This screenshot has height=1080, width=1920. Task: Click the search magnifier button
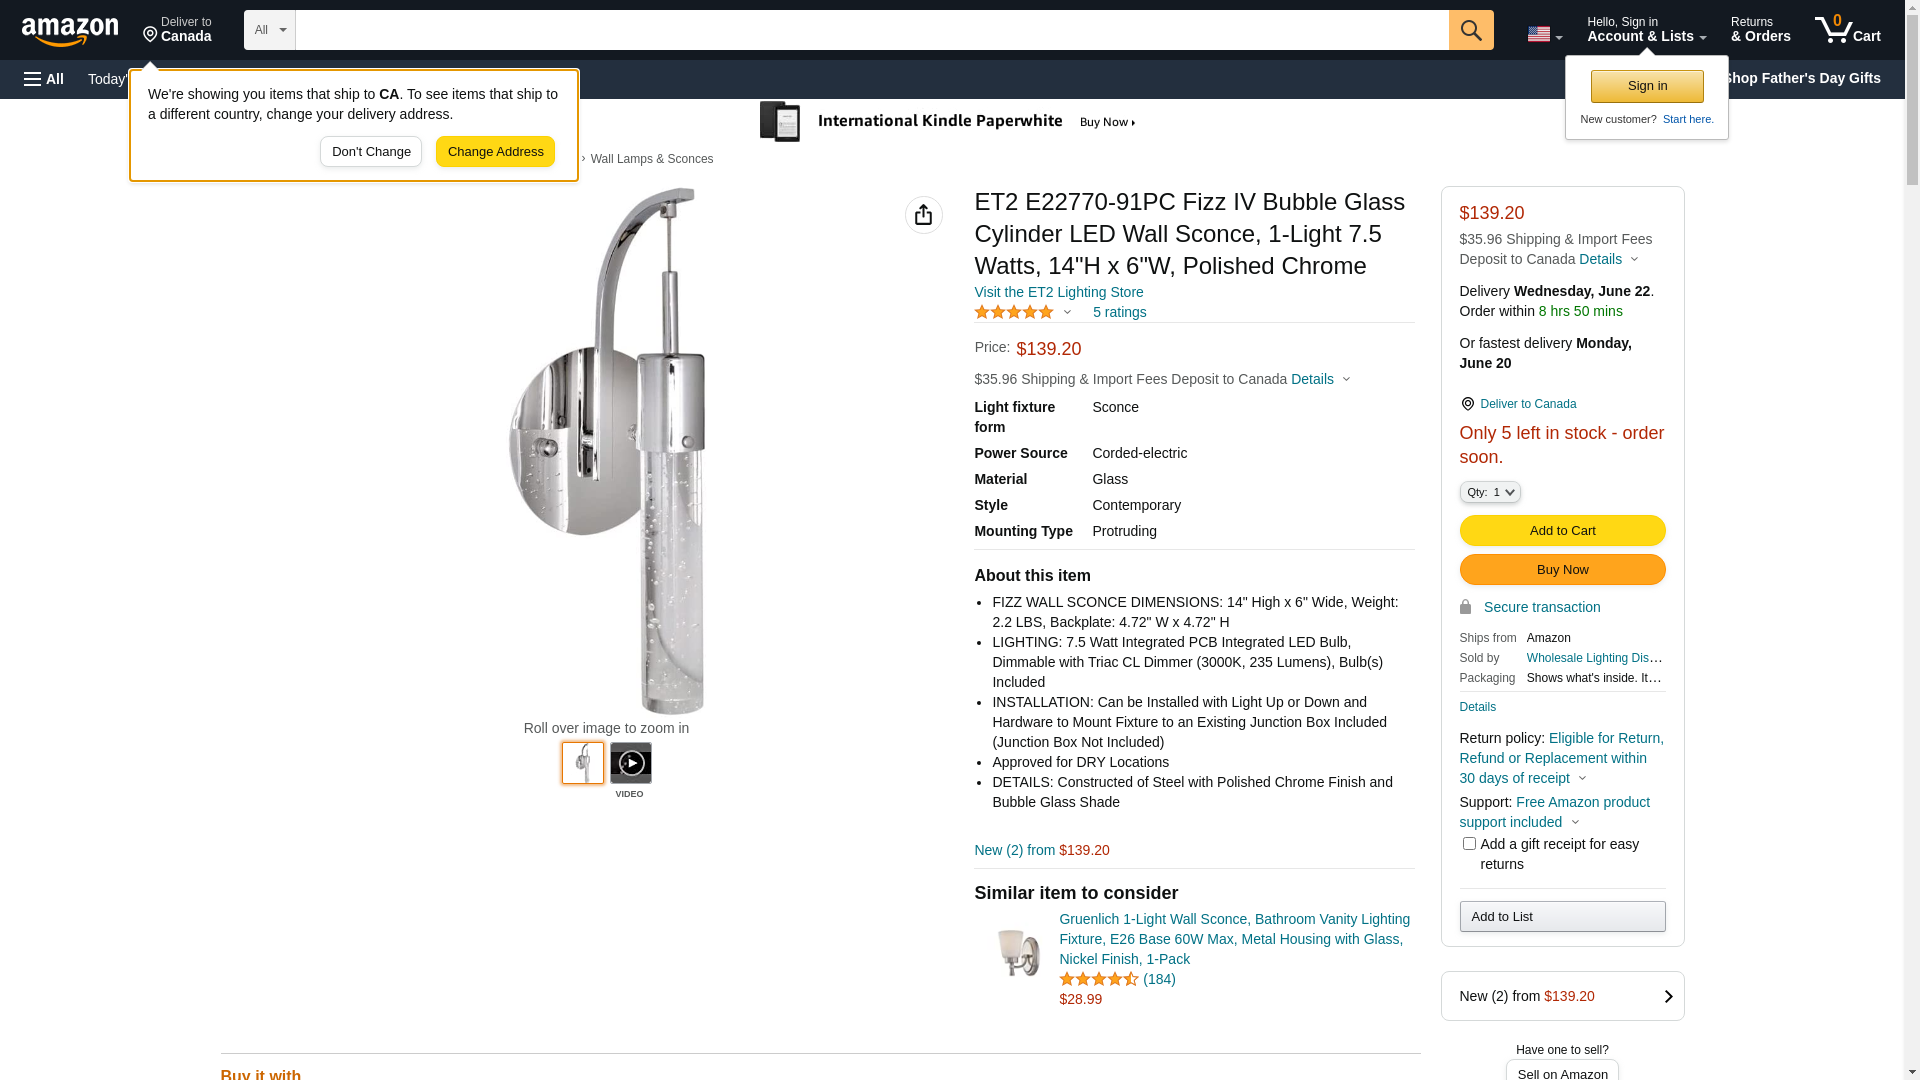click(1470, 30)
